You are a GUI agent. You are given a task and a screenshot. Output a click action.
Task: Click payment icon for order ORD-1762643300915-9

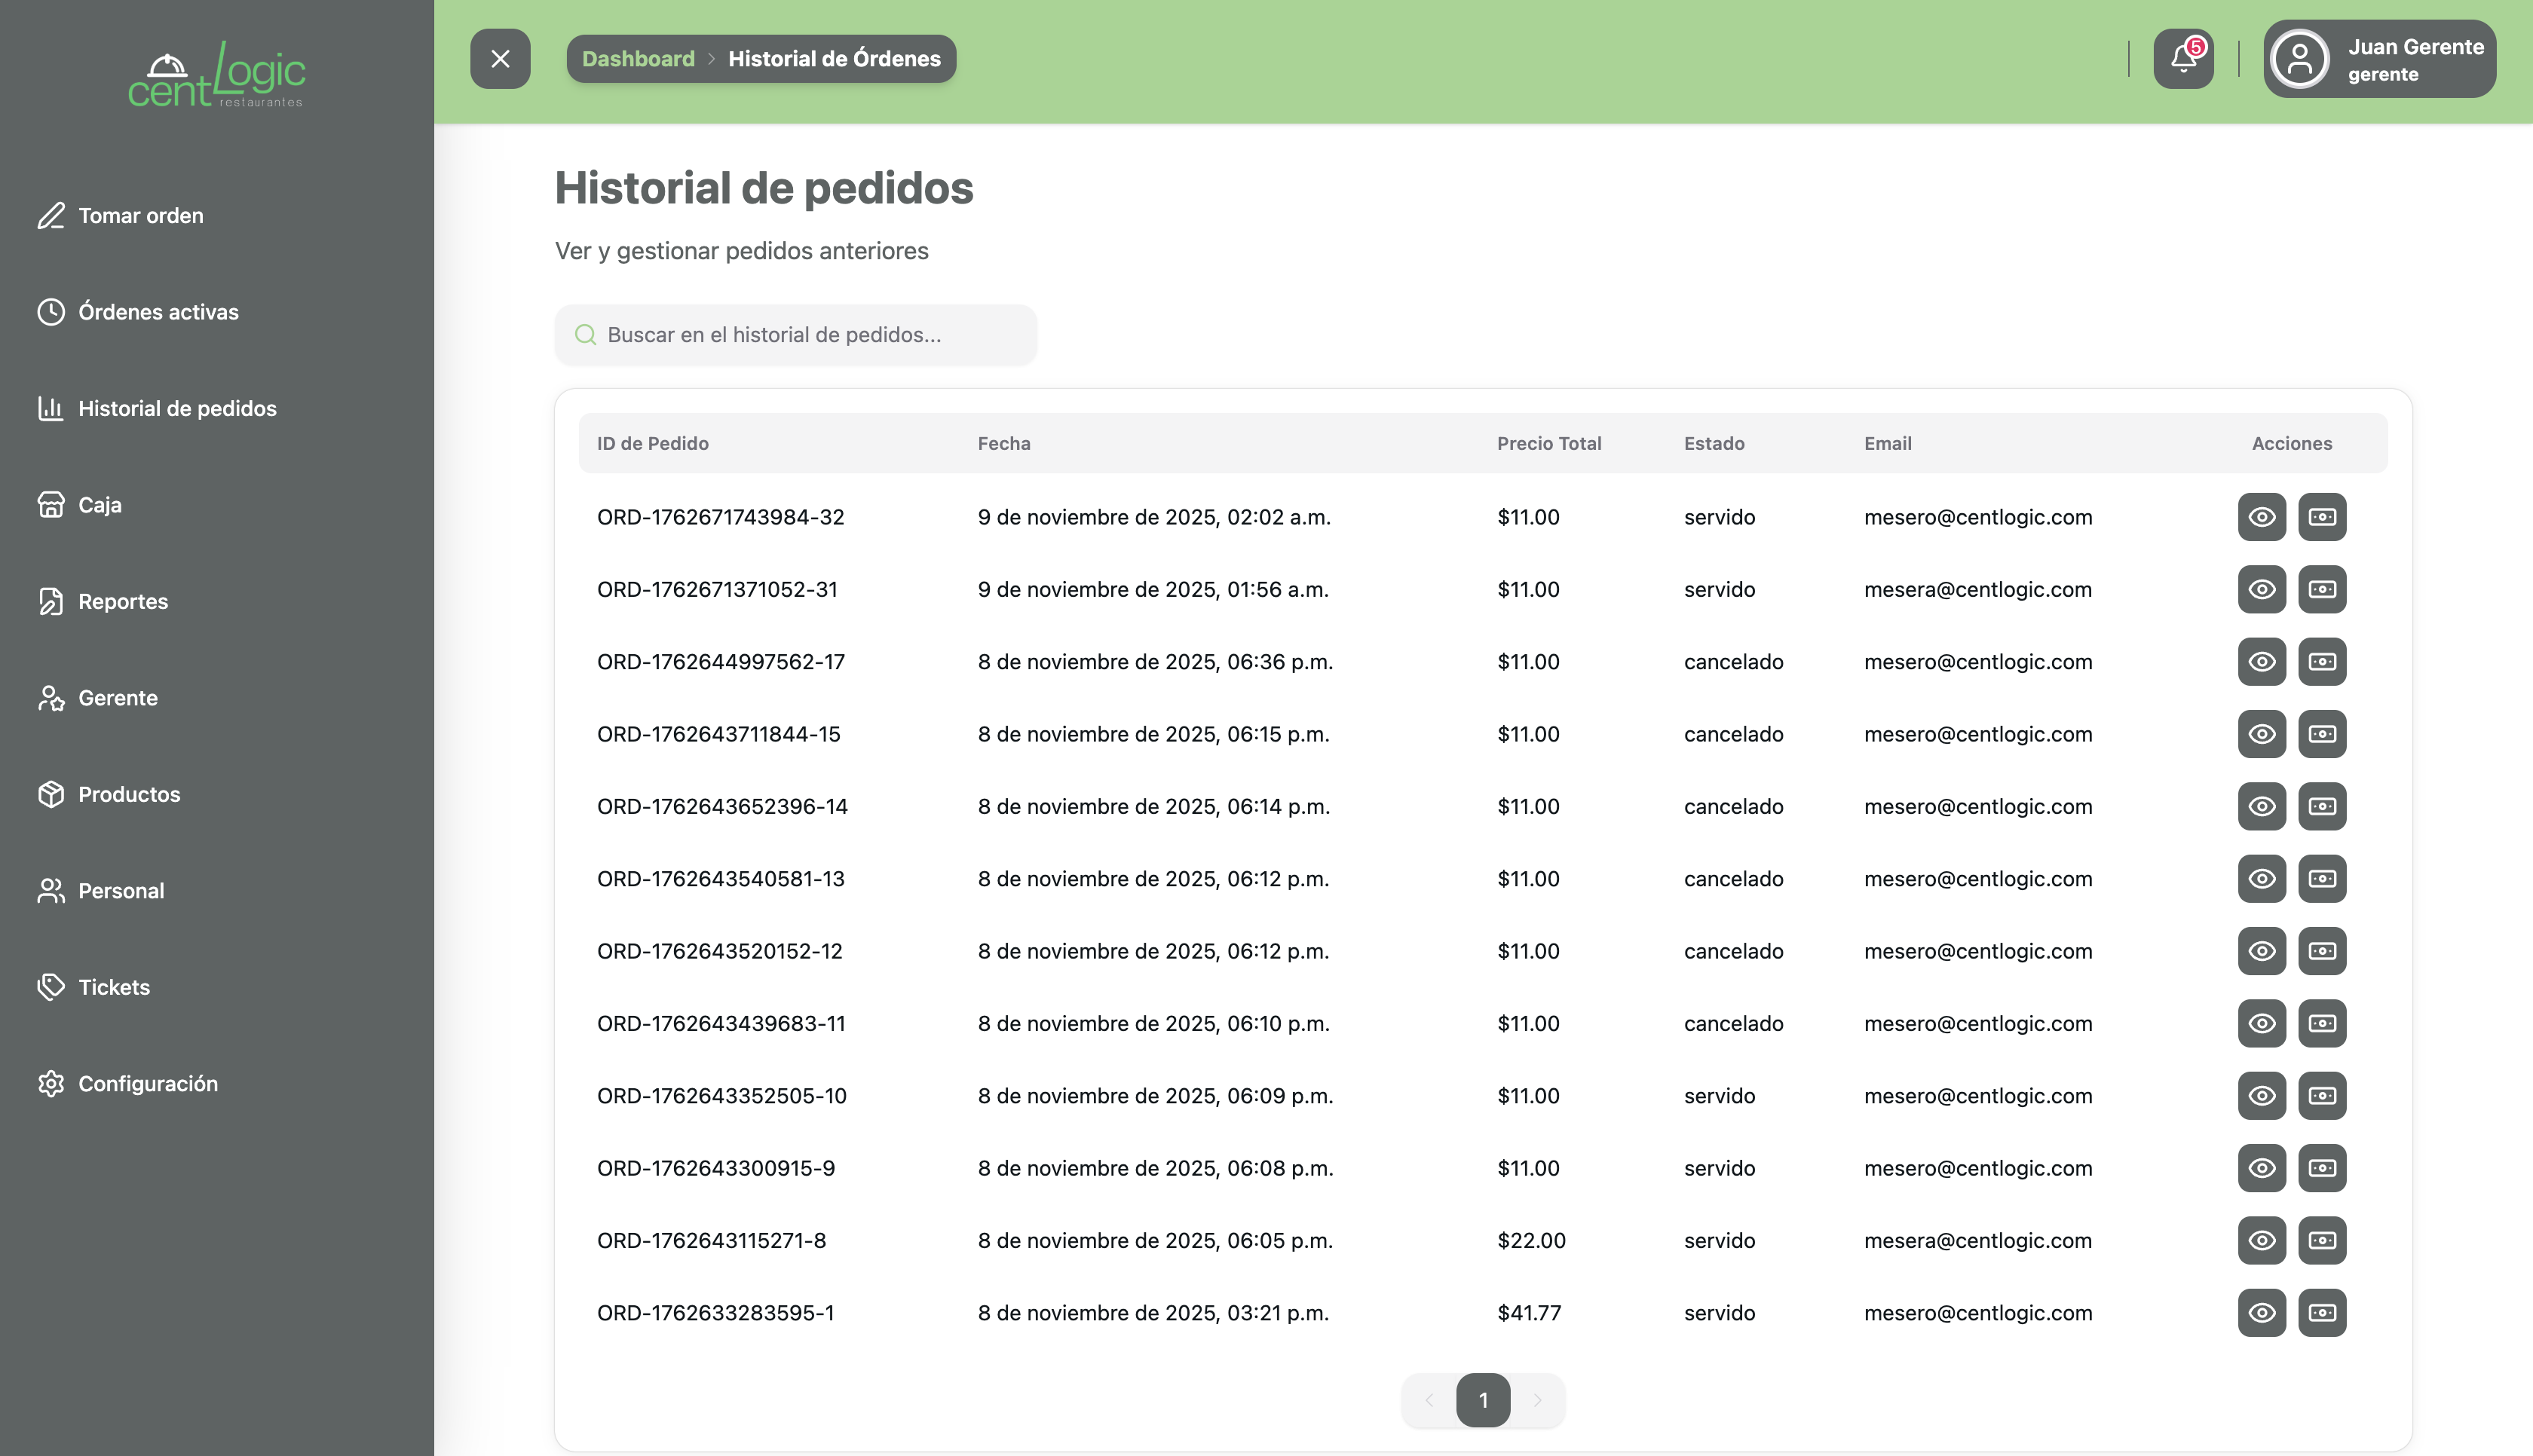pyautogui.click(x=2321, y=1168)
